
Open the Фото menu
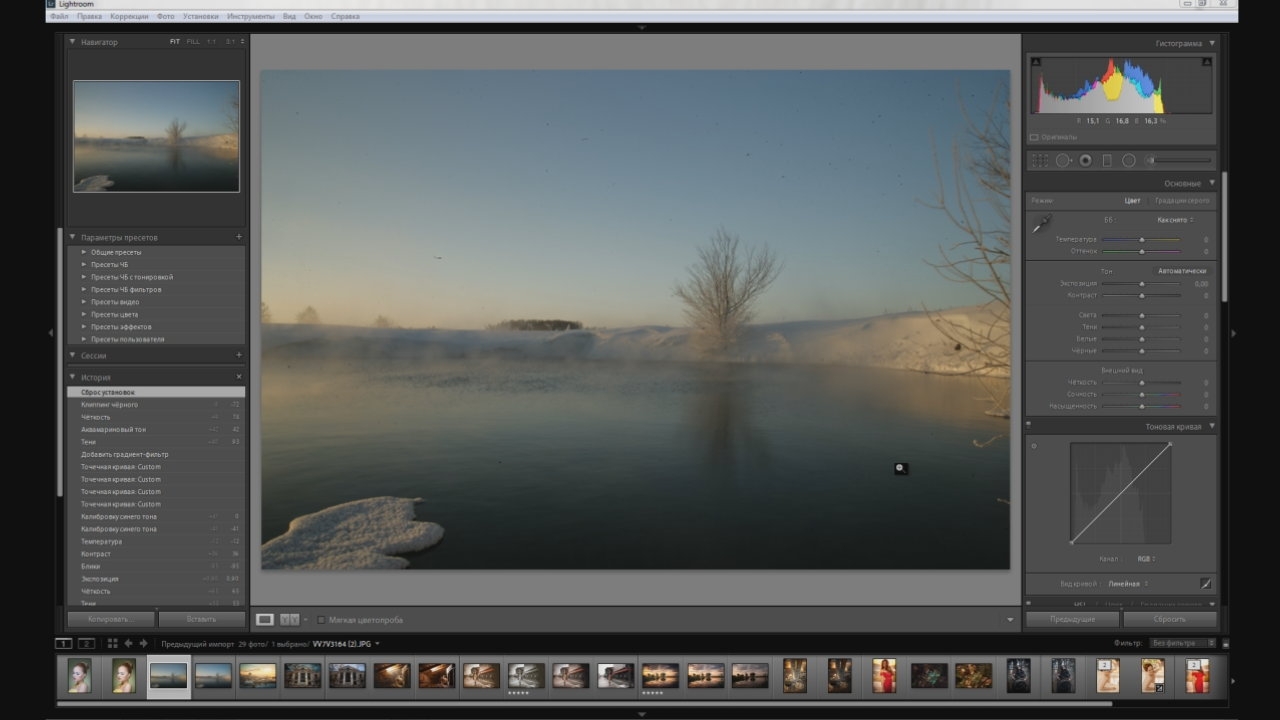[x=165, y=16]
